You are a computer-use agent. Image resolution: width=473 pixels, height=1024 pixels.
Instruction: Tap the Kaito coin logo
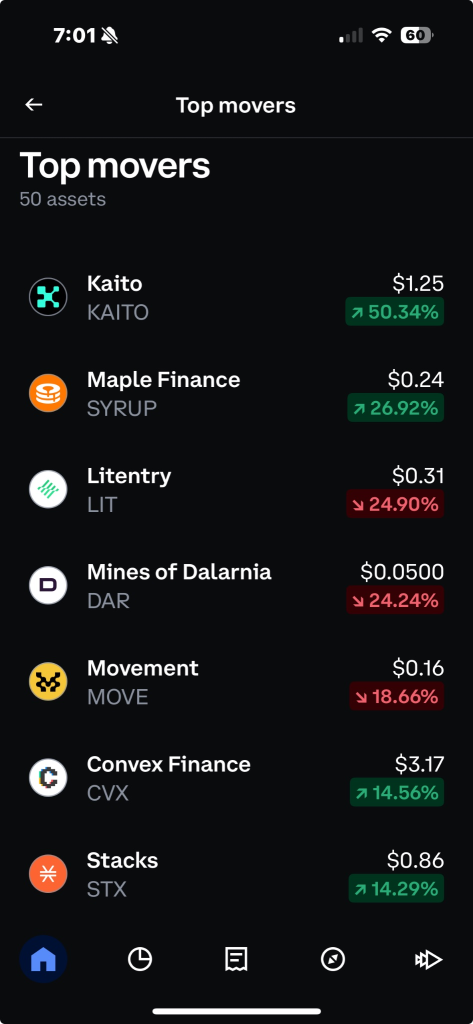pos(48,297)
